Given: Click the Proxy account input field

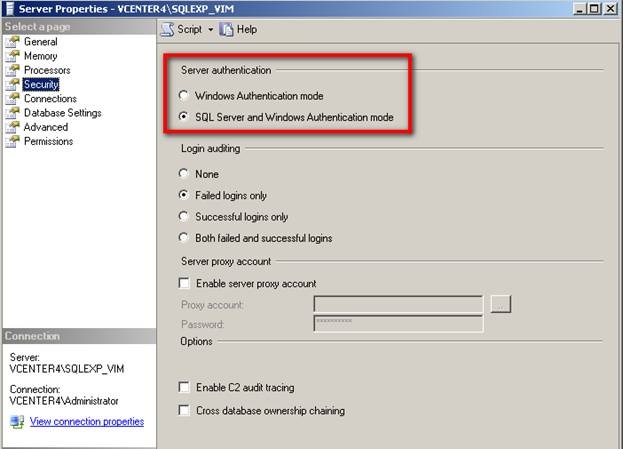Looking at the screenshot, I should pos(399,304).
